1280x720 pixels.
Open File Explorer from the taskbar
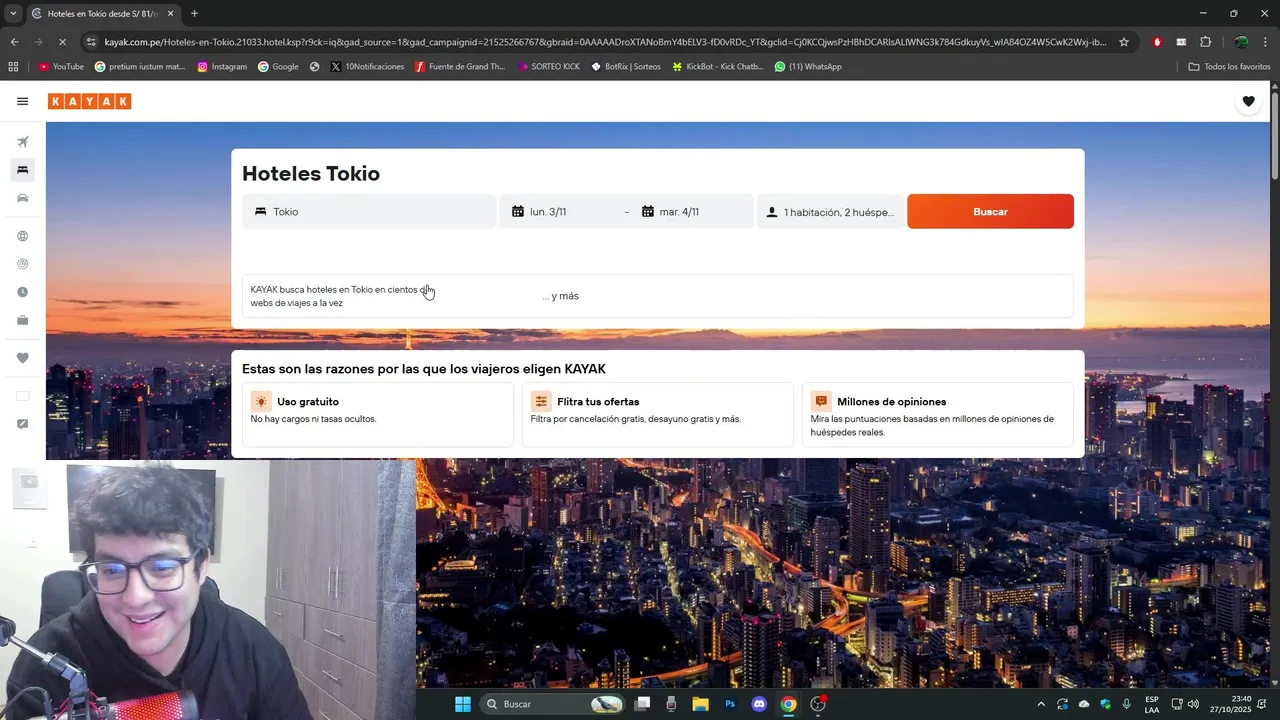coord(700,704)
